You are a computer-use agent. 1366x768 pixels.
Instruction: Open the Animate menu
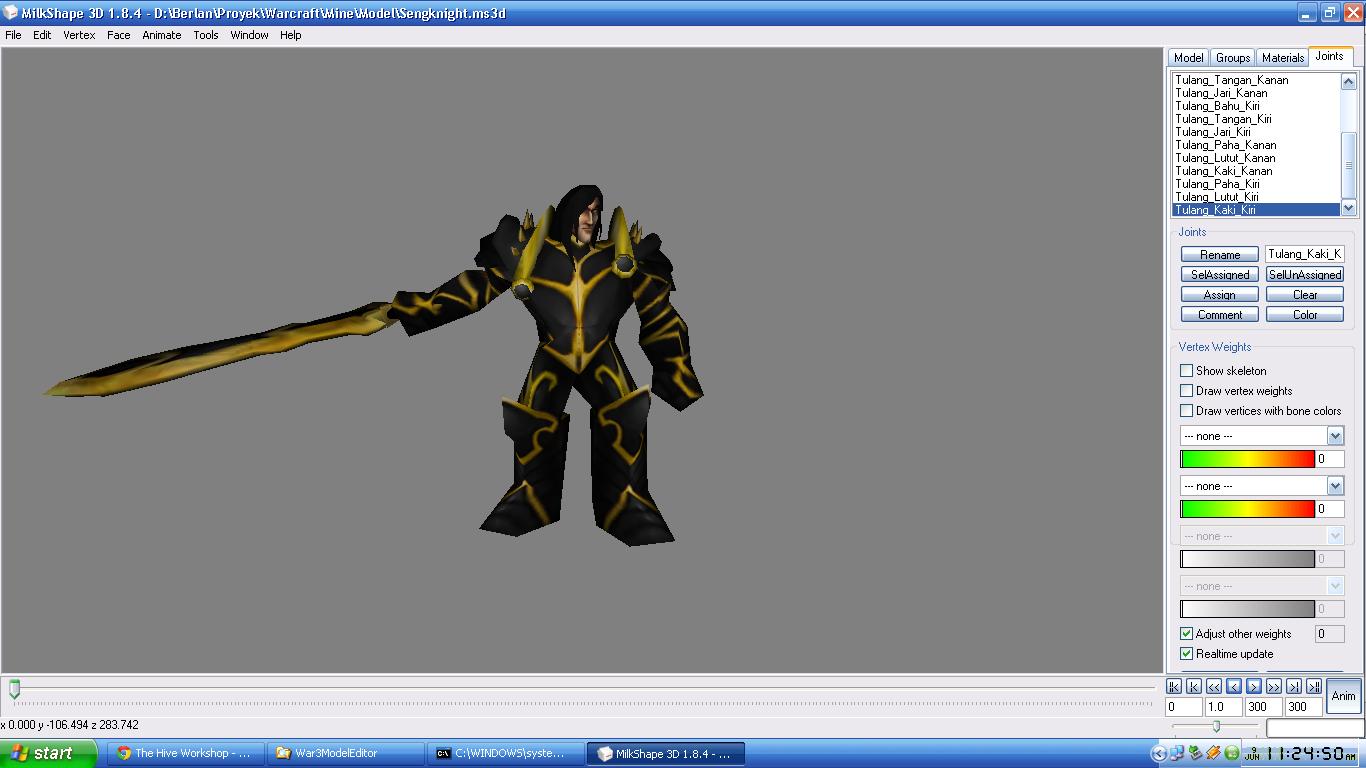coord(162,35)
